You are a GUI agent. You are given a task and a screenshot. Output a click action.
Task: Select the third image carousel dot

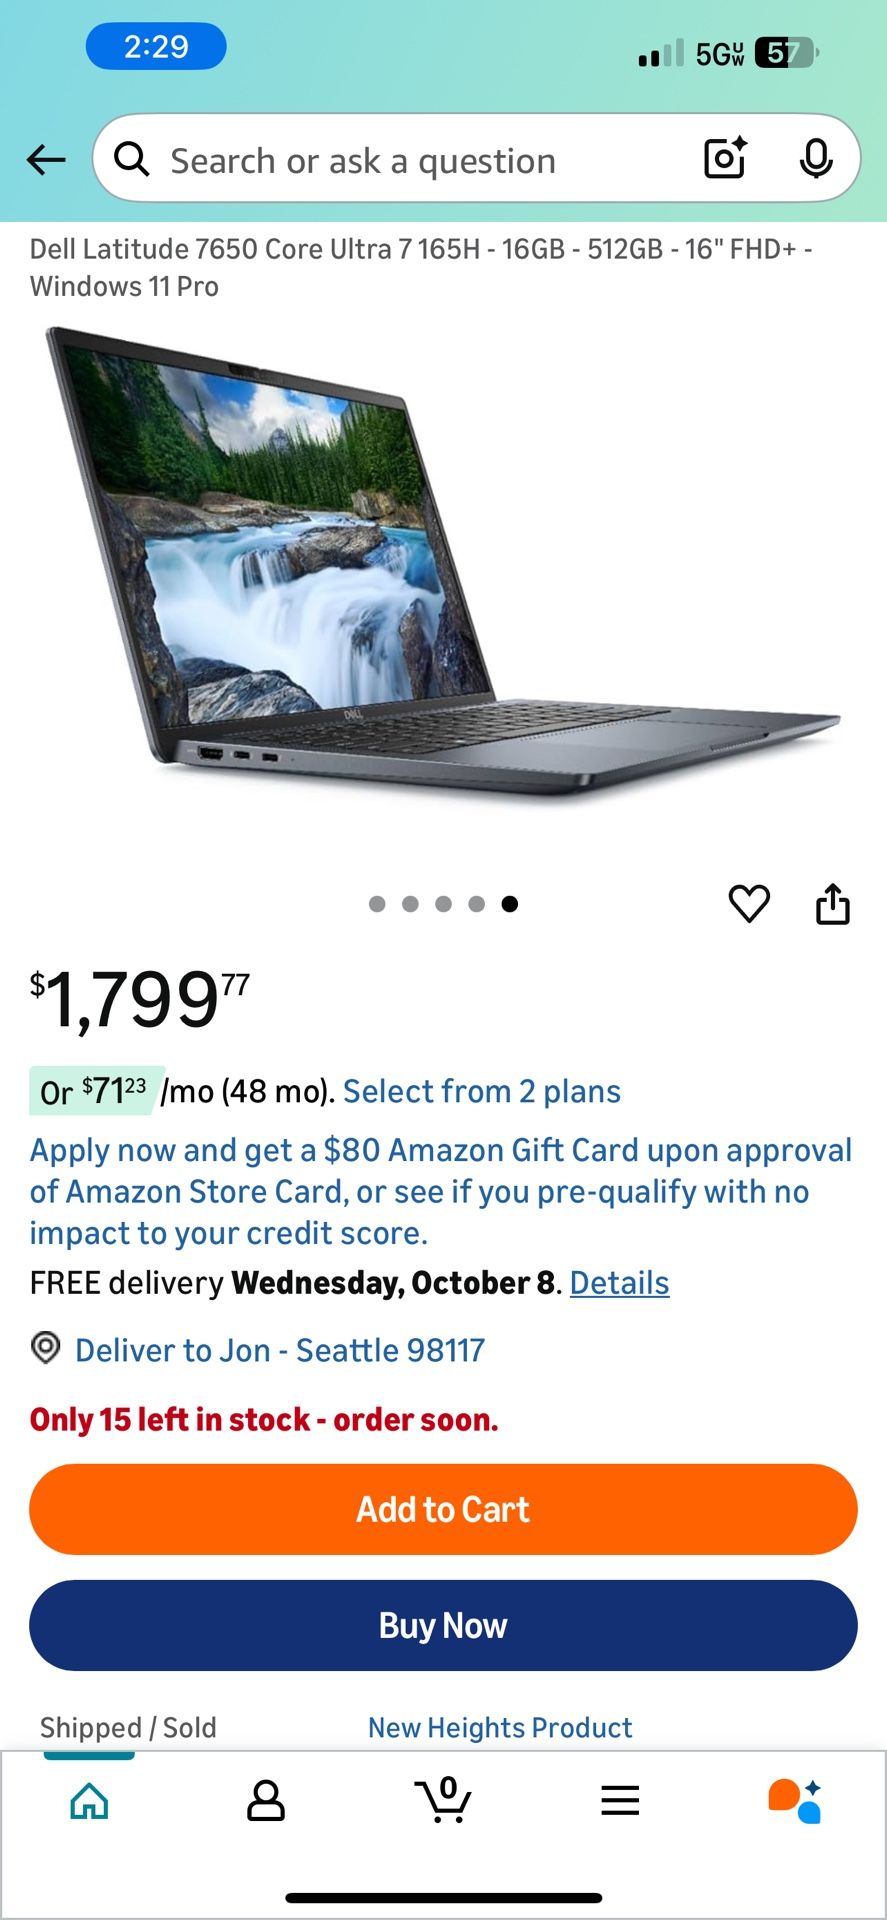tap(443, 904)
